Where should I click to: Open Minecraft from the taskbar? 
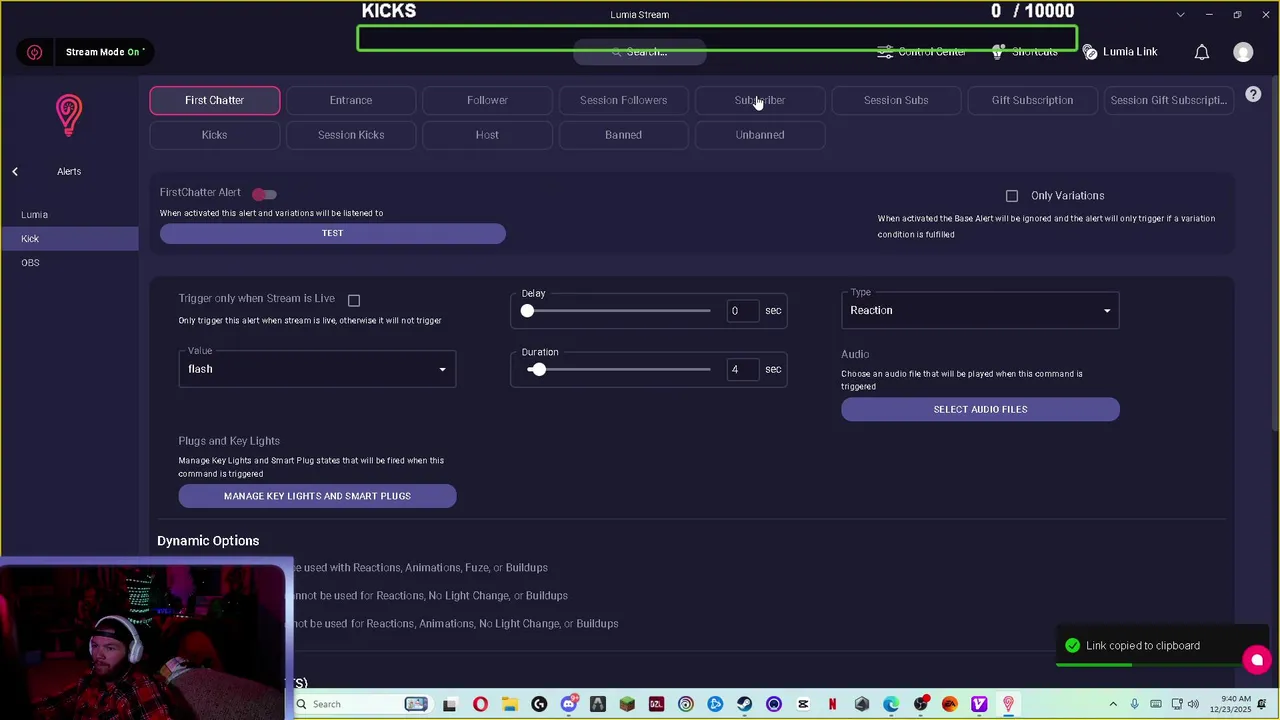click(x=627, y=704)
